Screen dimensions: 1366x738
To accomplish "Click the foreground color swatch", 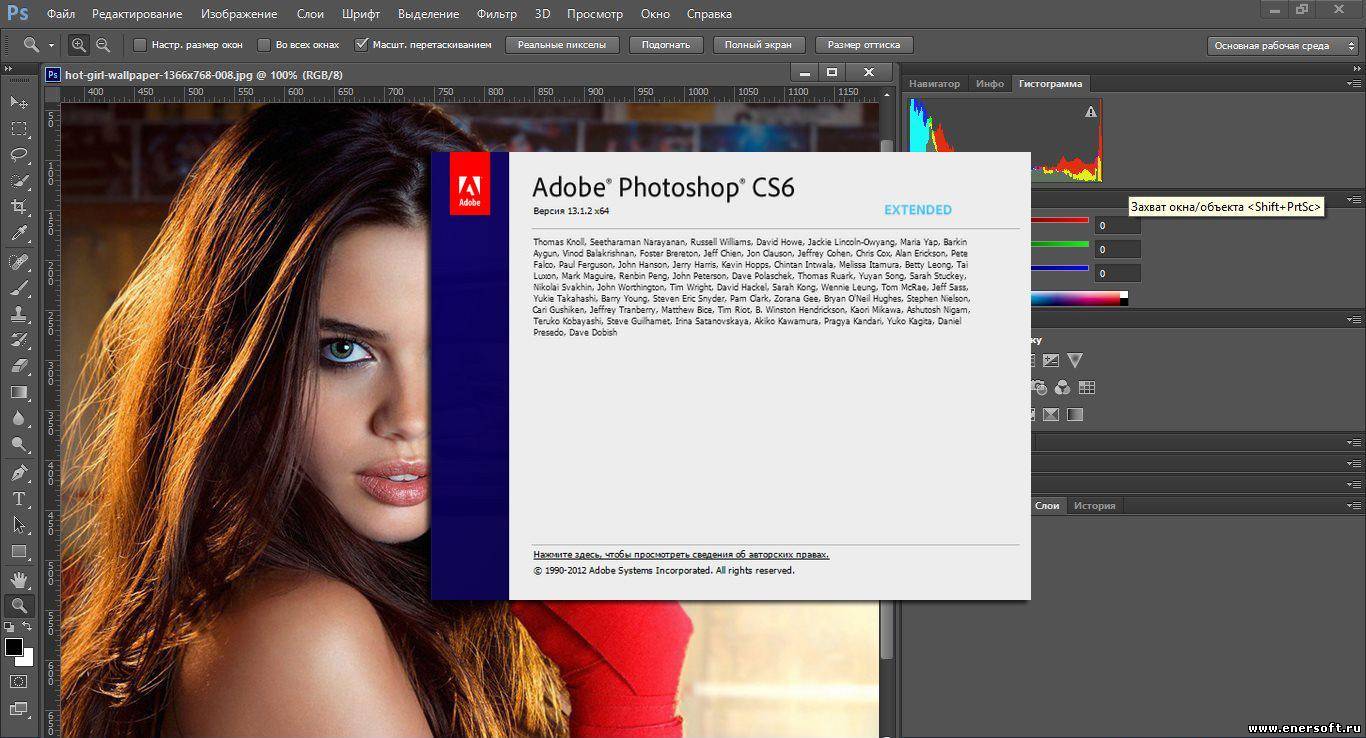I will point(14,647).
